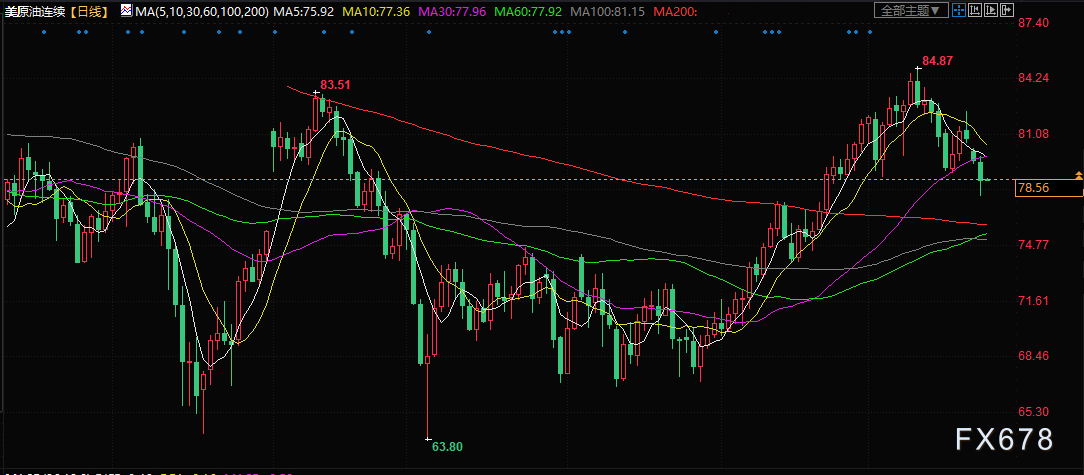Select the gray MA100:81.15 legend value
The width and height of the screenshot is (1084, 475).
[608, 11]
